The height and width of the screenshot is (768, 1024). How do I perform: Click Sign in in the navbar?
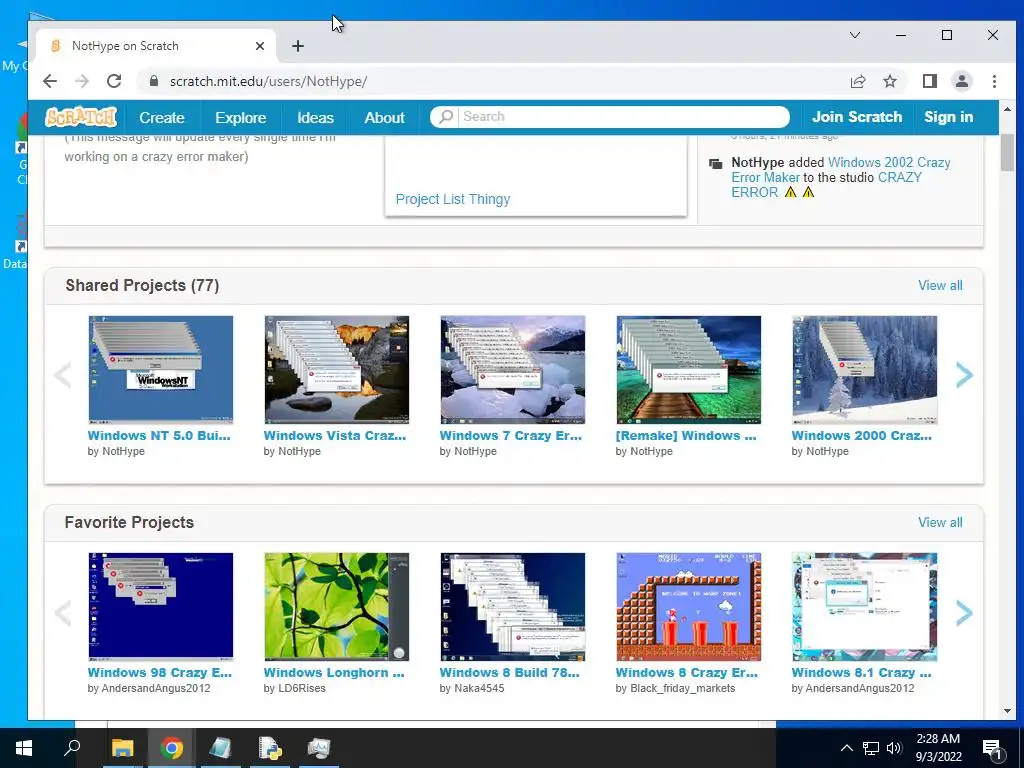[948, 117]
